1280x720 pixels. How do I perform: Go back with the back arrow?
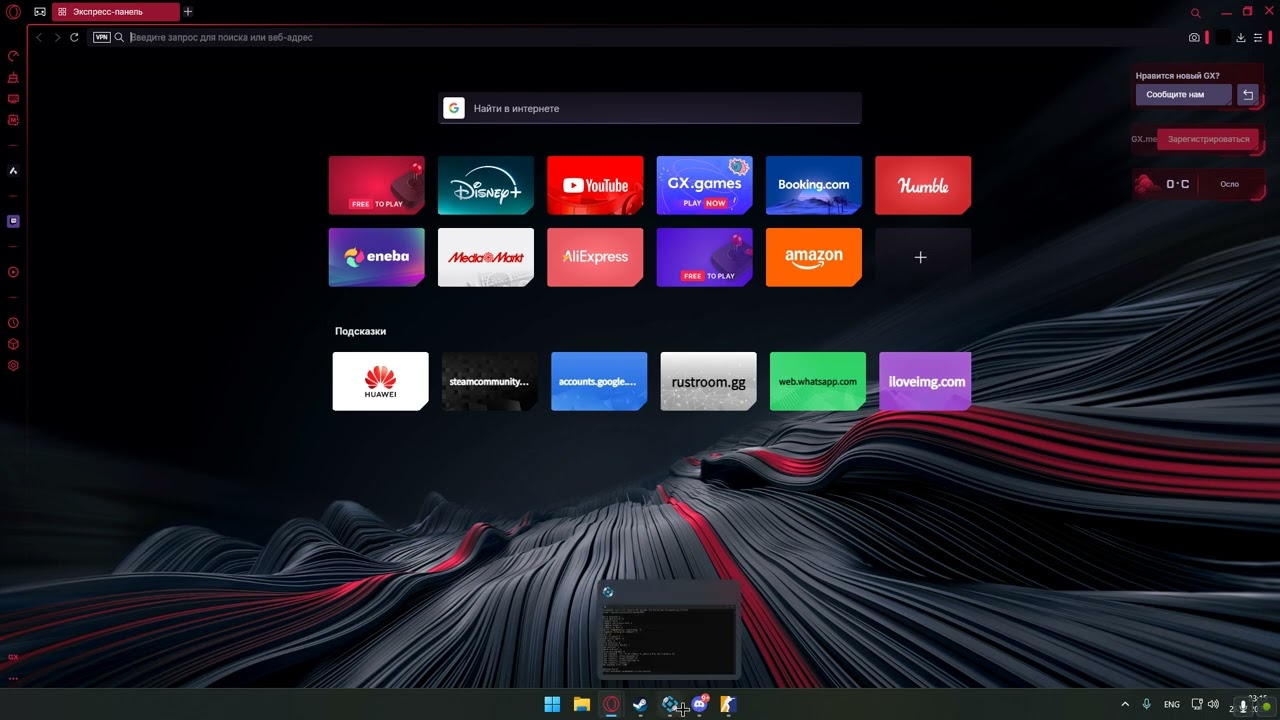(x=39, y=37)
